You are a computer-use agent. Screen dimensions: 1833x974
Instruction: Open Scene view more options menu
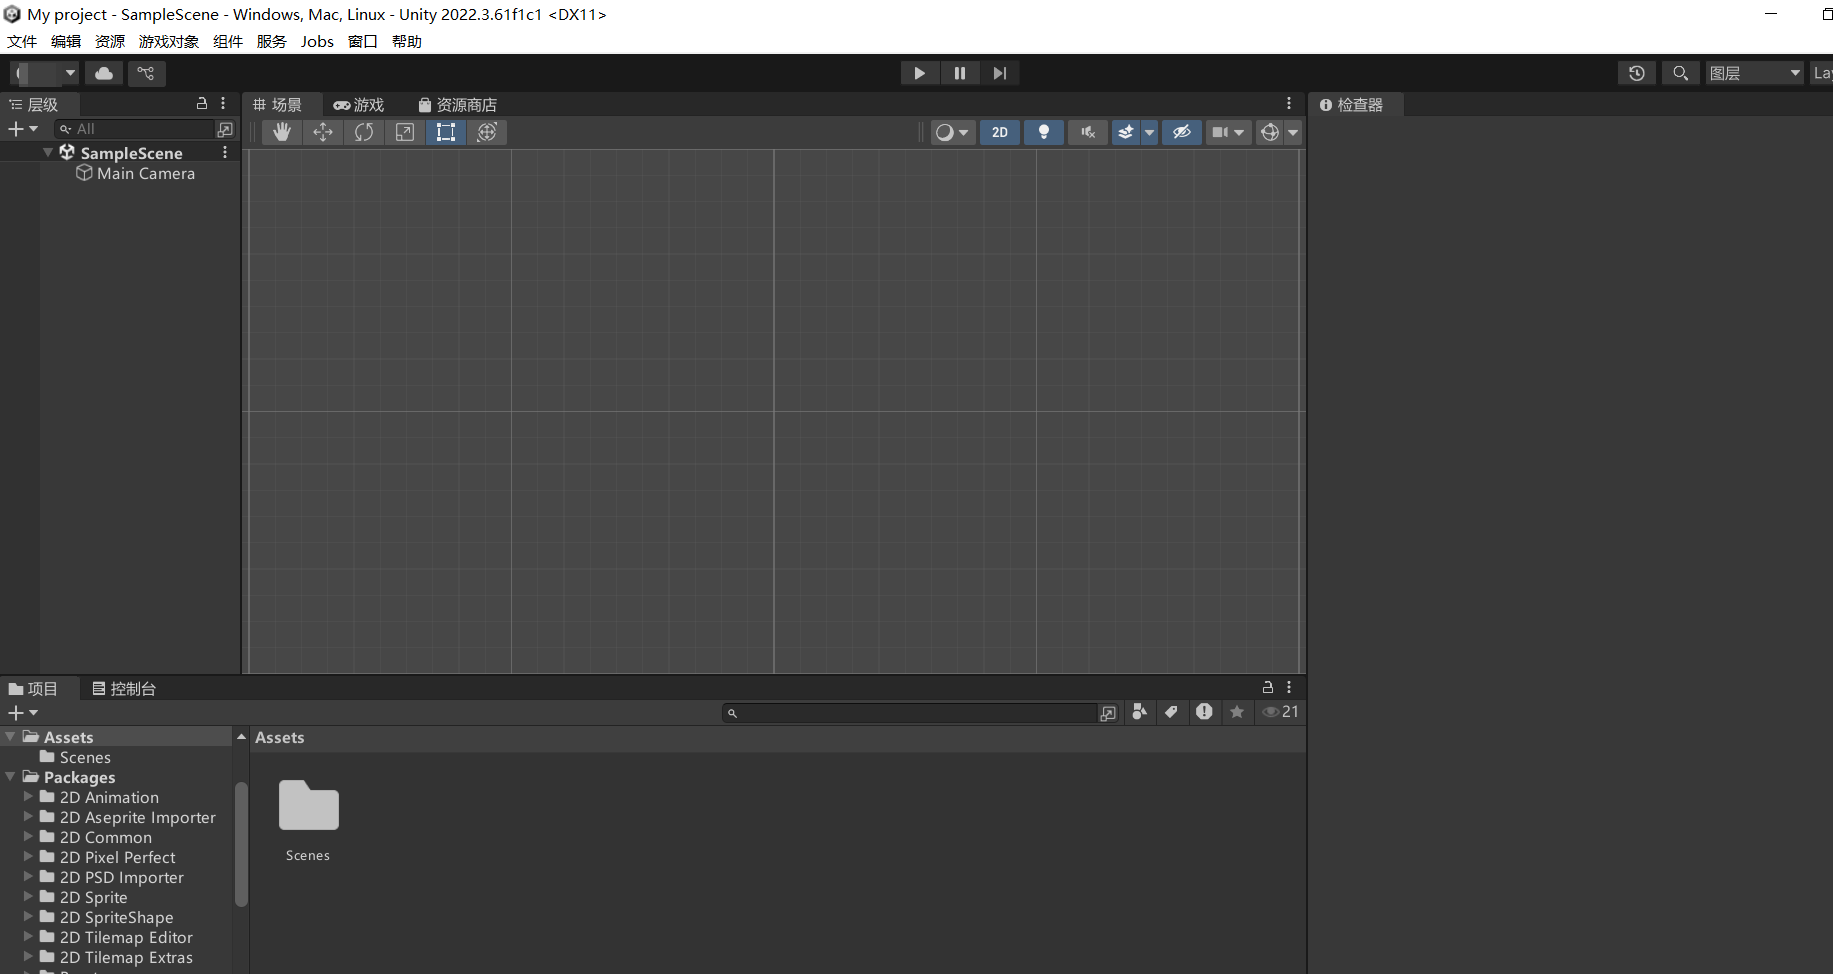(1289, 103)
